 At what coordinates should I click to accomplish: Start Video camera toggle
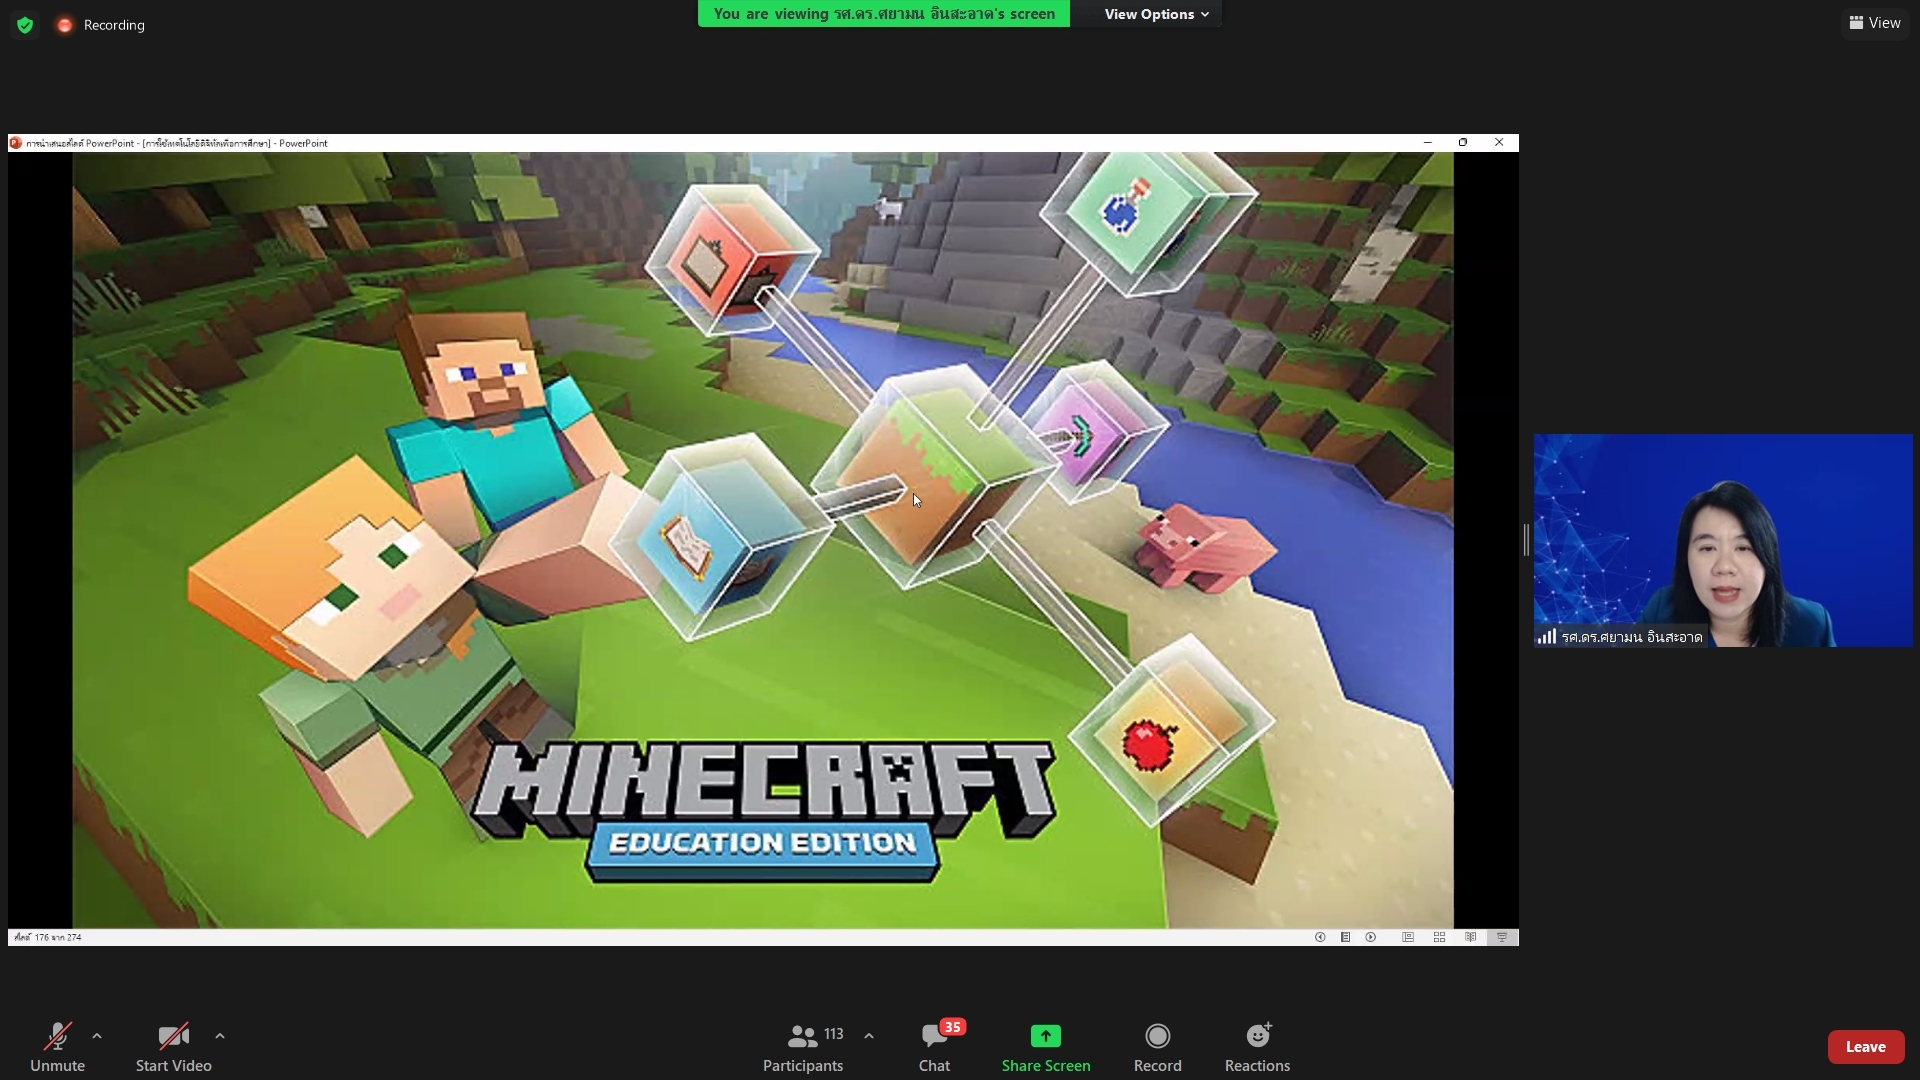pyautogui.click(x=173, y=1046)
